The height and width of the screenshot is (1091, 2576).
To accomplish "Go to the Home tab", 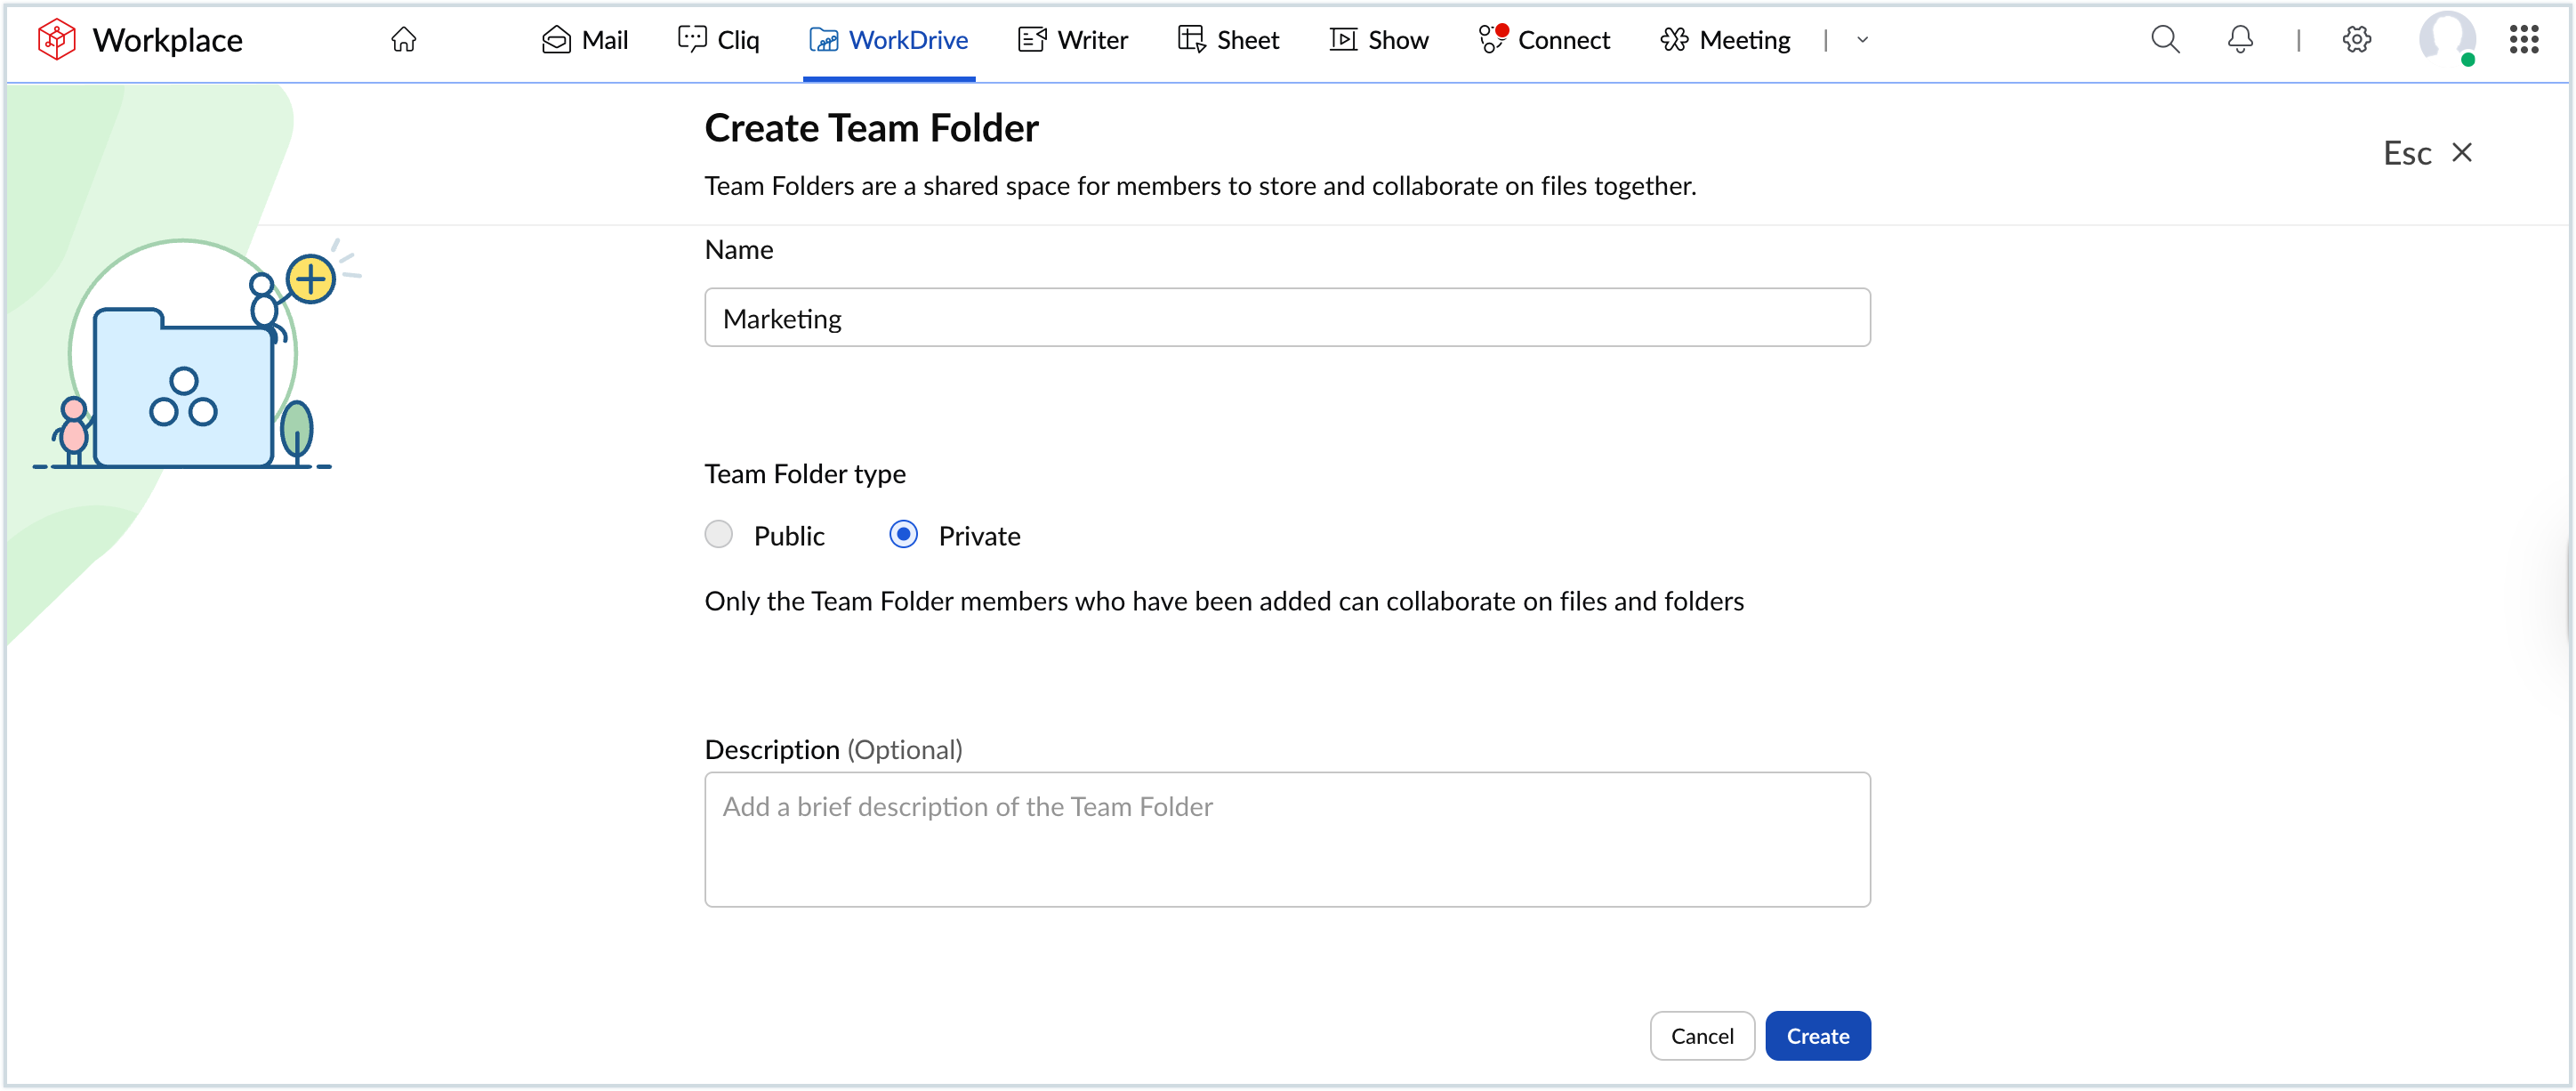I will point(404,40).
